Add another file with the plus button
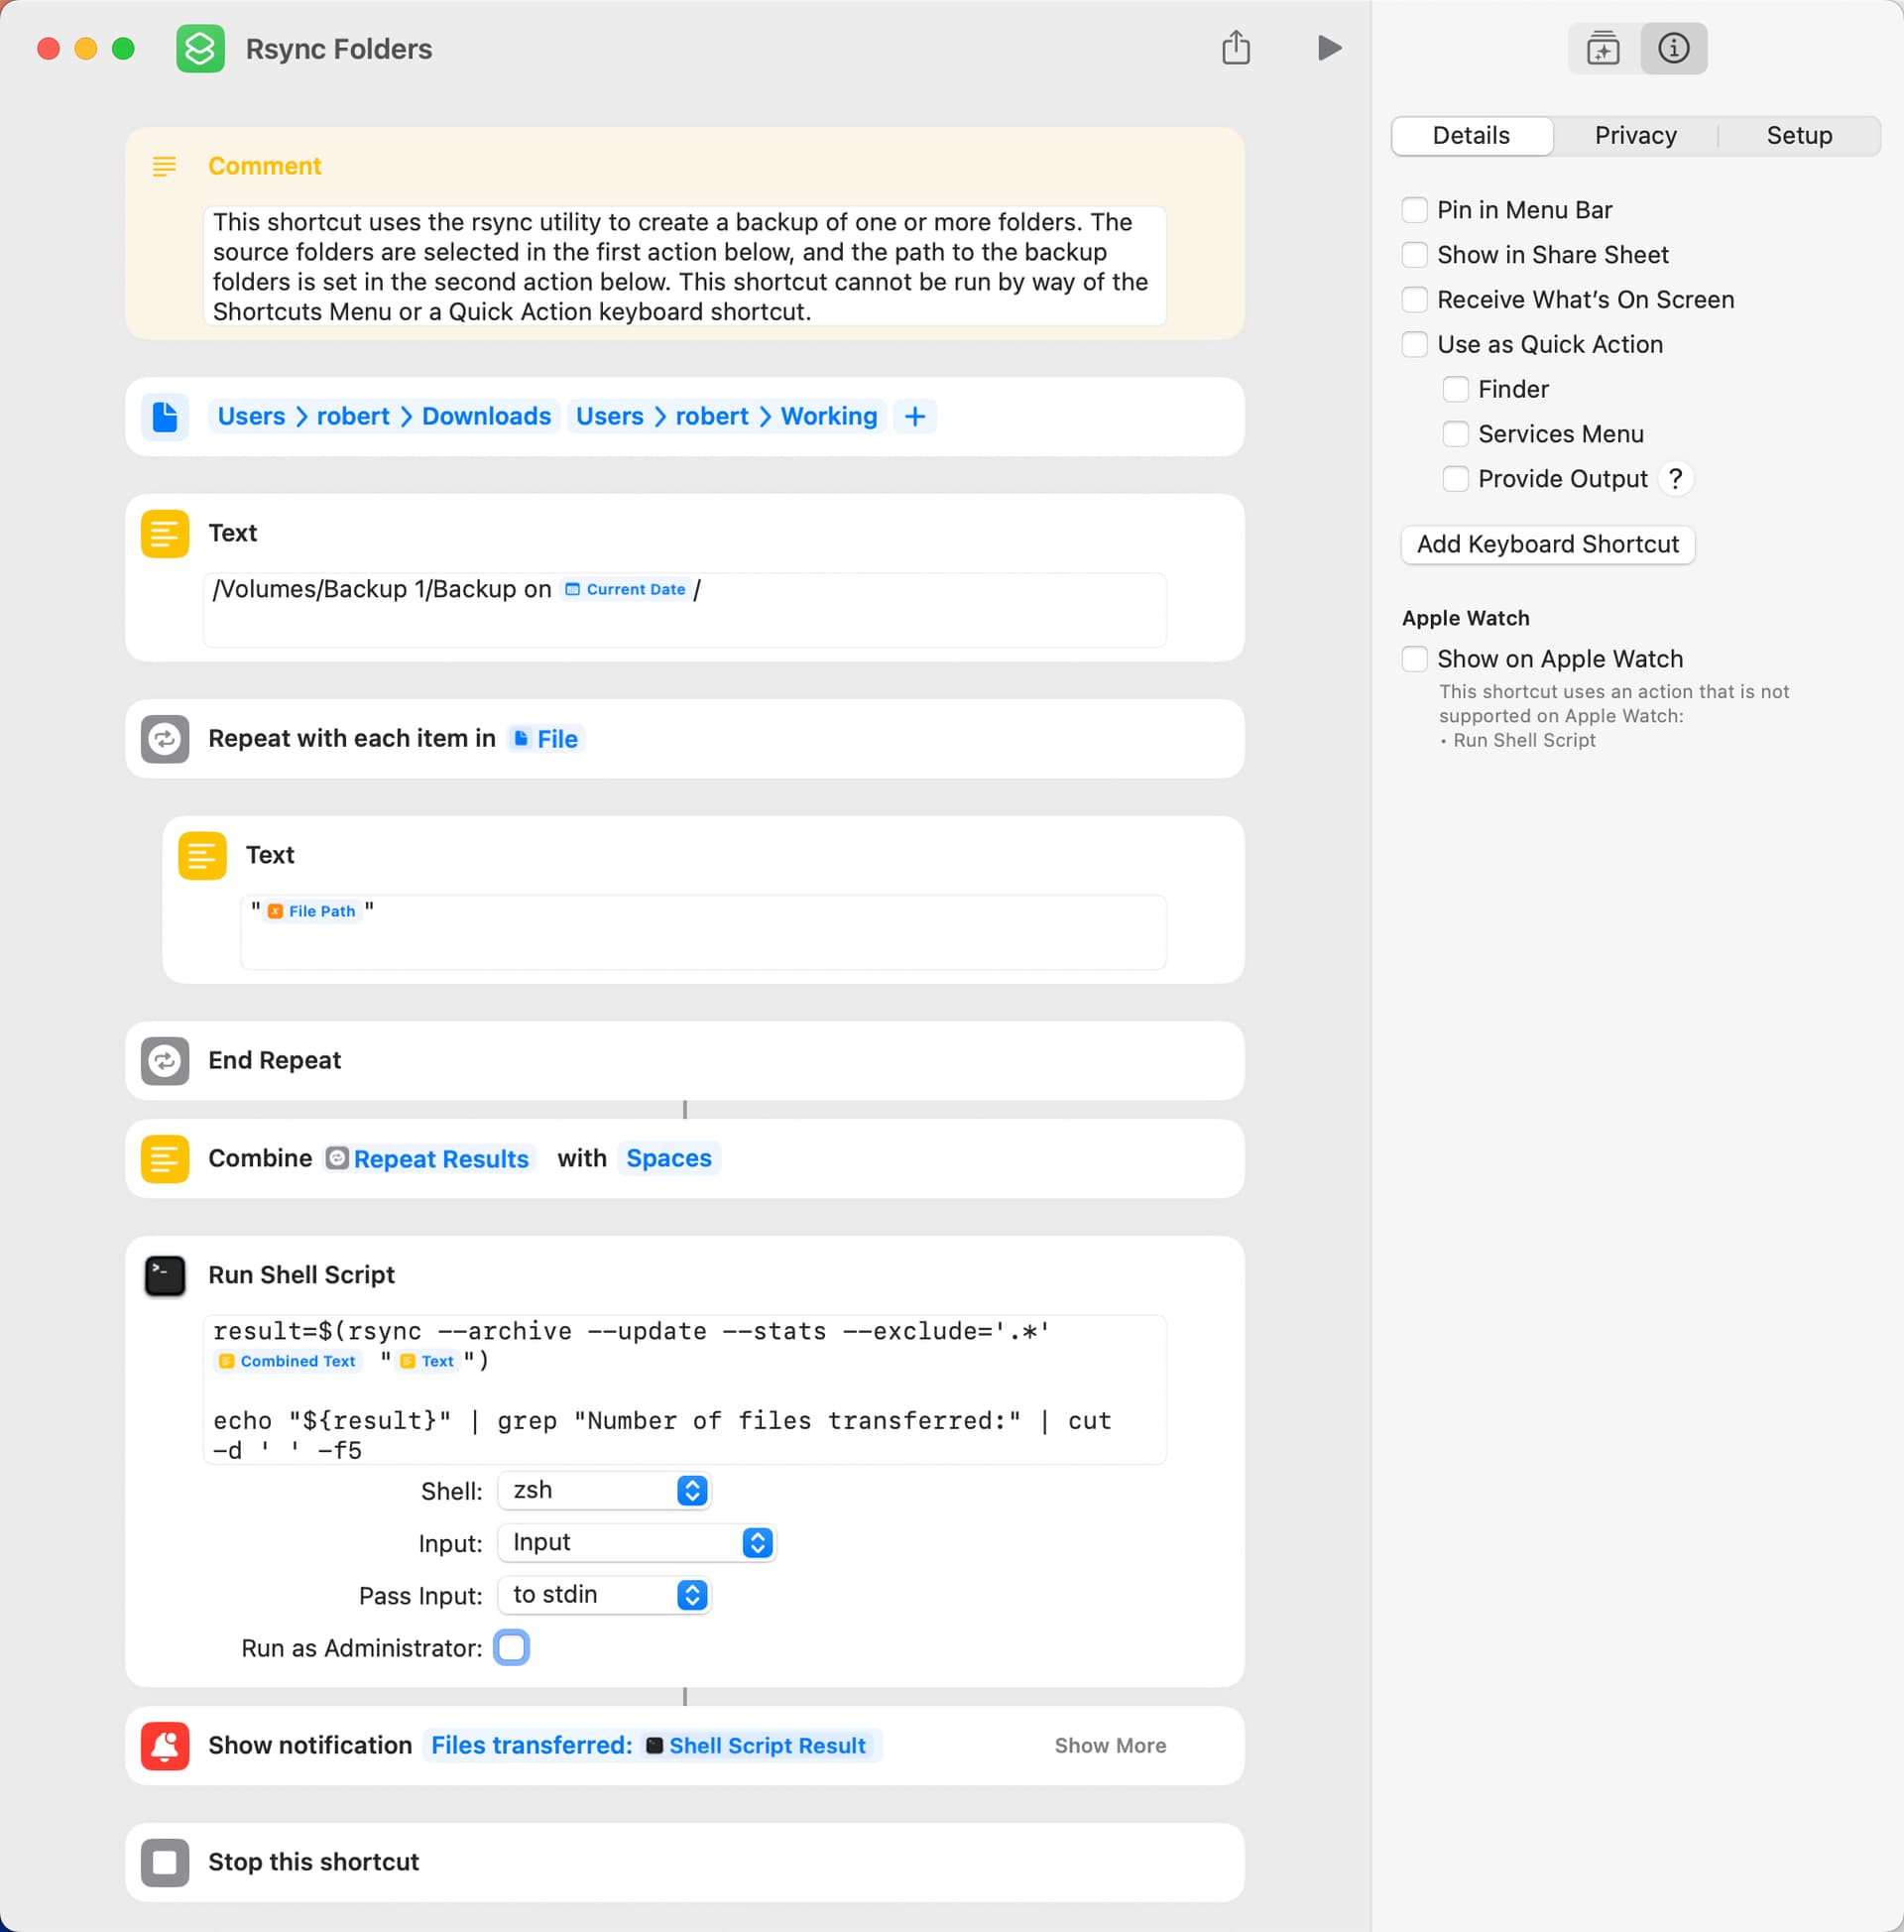Viewport: 1904px width, 1932px height. 915,417
